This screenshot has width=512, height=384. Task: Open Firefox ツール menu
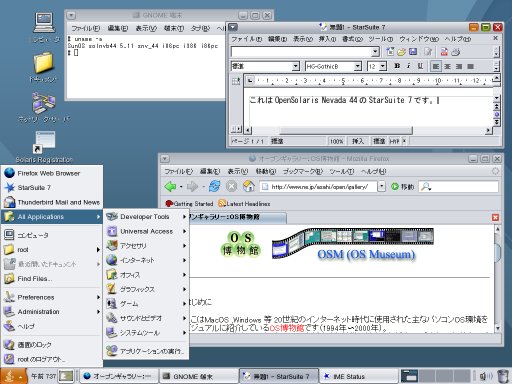pos(342,171)
